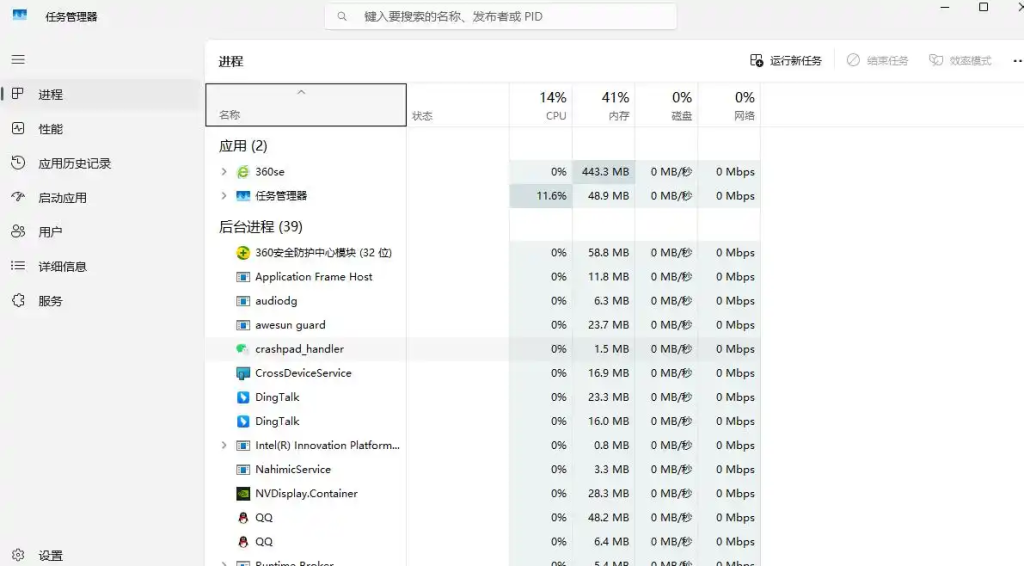This screenshot has height=566, width=1024.
Task: Switch to the 启动应用 page
Action: [62, 198]
